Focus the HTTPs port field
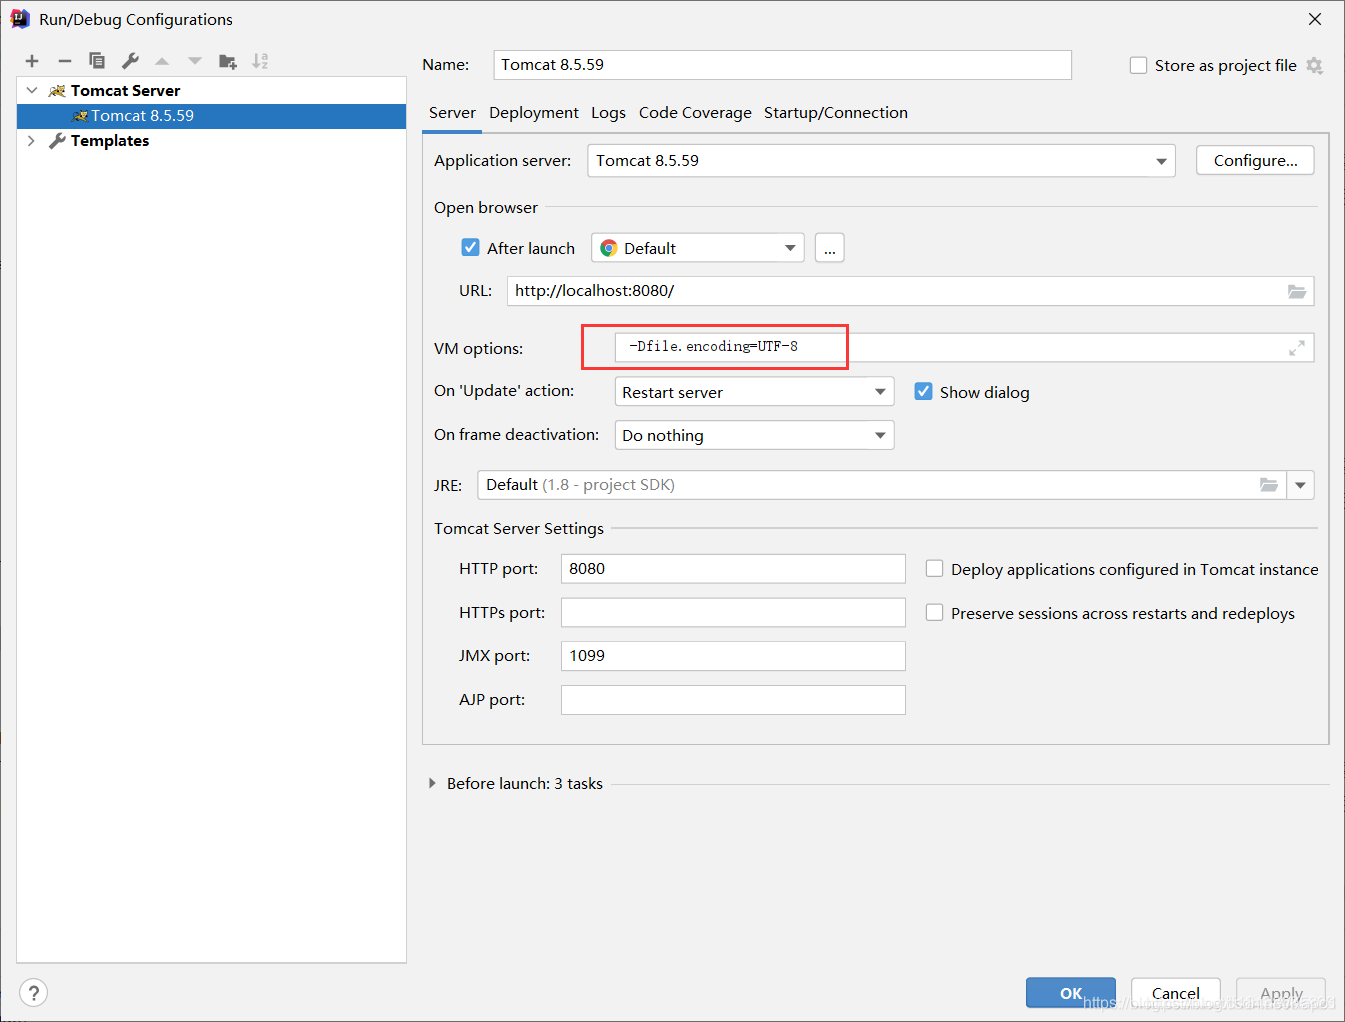This screenshot has width=1345, height=1022. click(x=733, y=612)
